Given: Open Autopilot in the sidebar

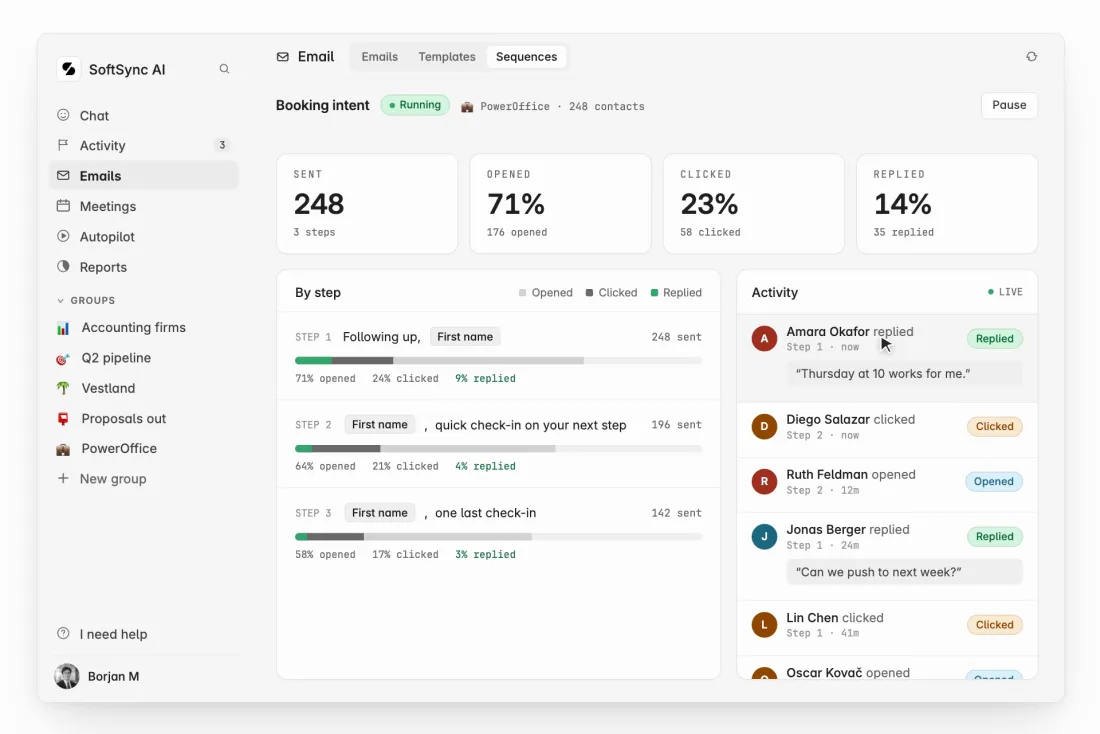Looking at the screenshot, I should click(x=144, y=236).
